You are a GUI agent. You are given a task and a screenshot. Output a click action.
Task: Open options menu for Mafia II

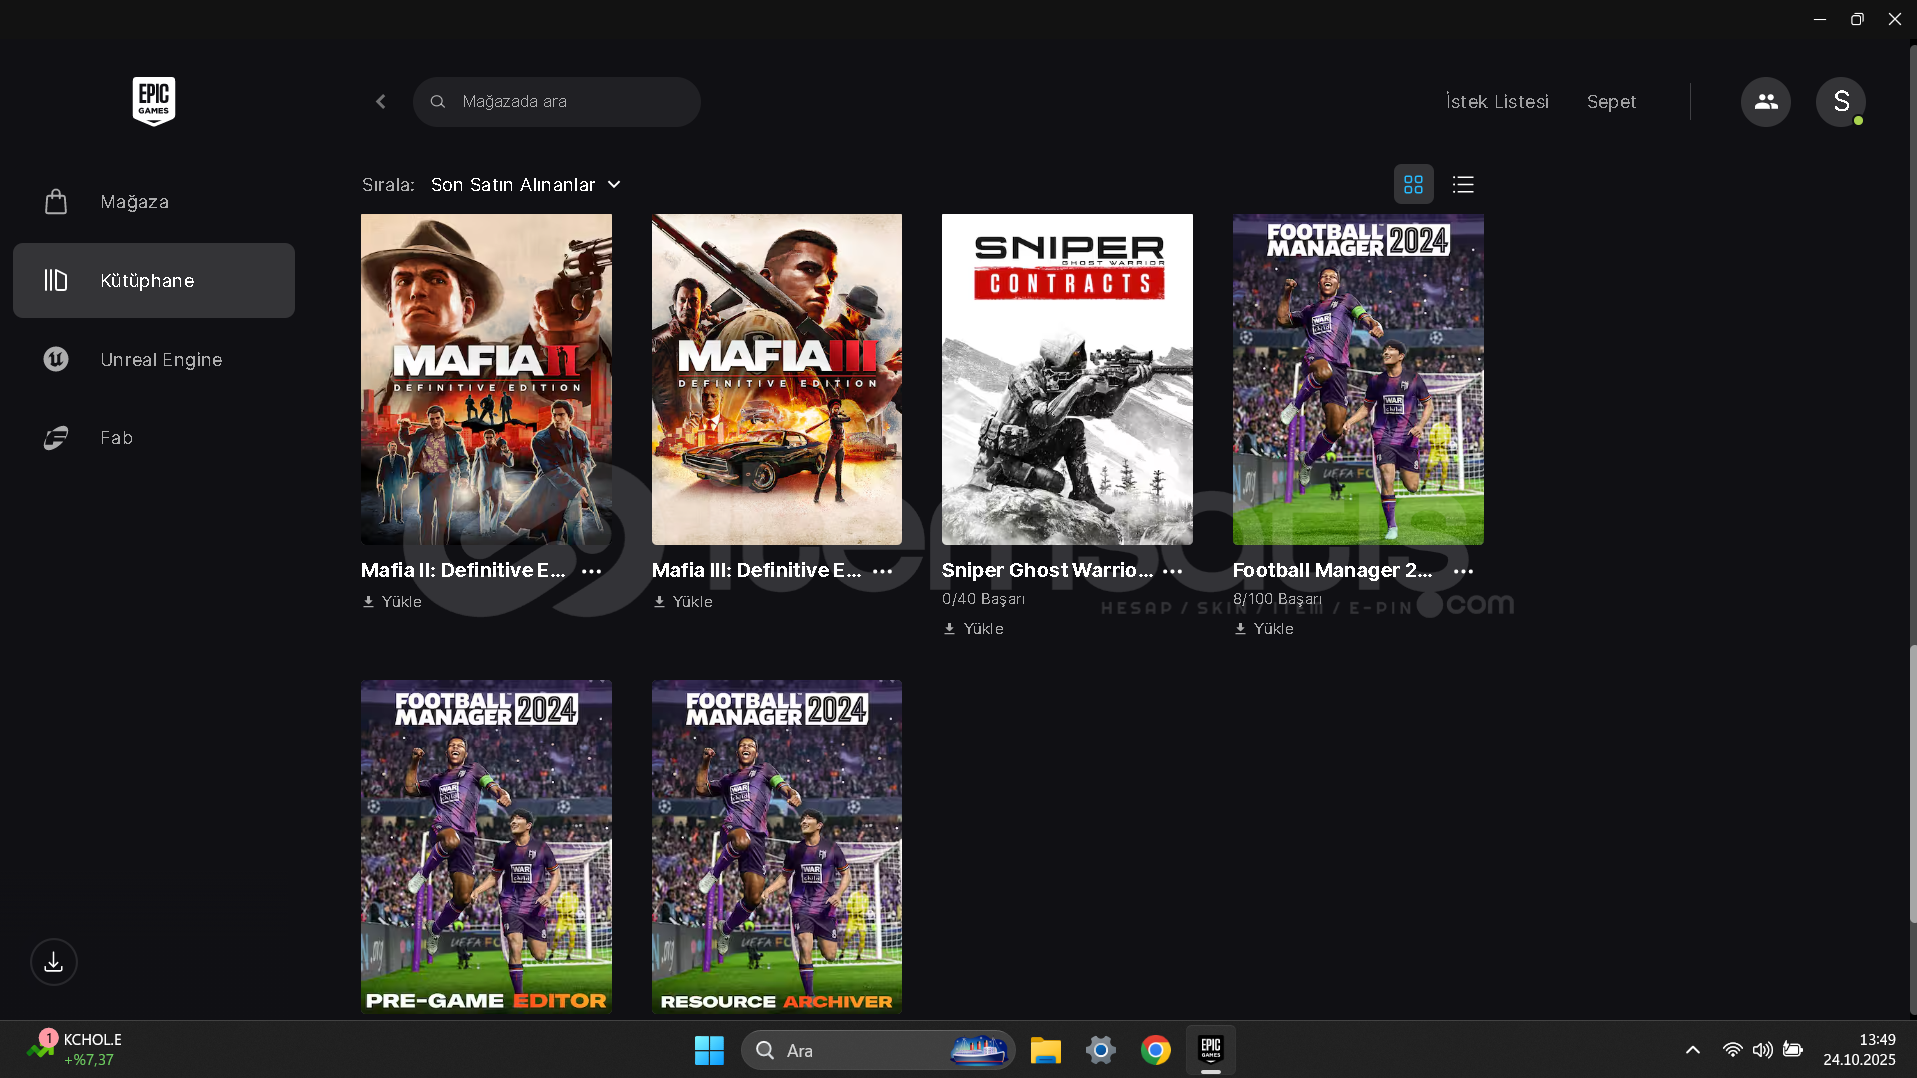click(x=592, y=571)
